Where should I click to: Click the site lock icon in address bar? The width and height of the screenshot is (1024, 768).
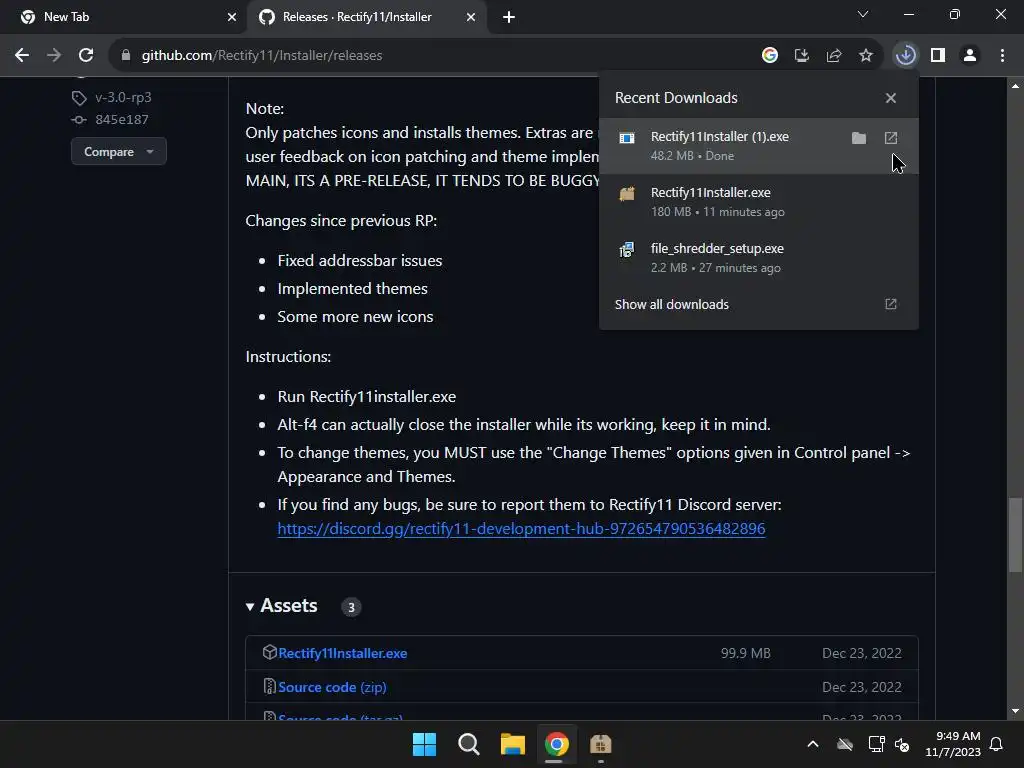coord(126,56)
